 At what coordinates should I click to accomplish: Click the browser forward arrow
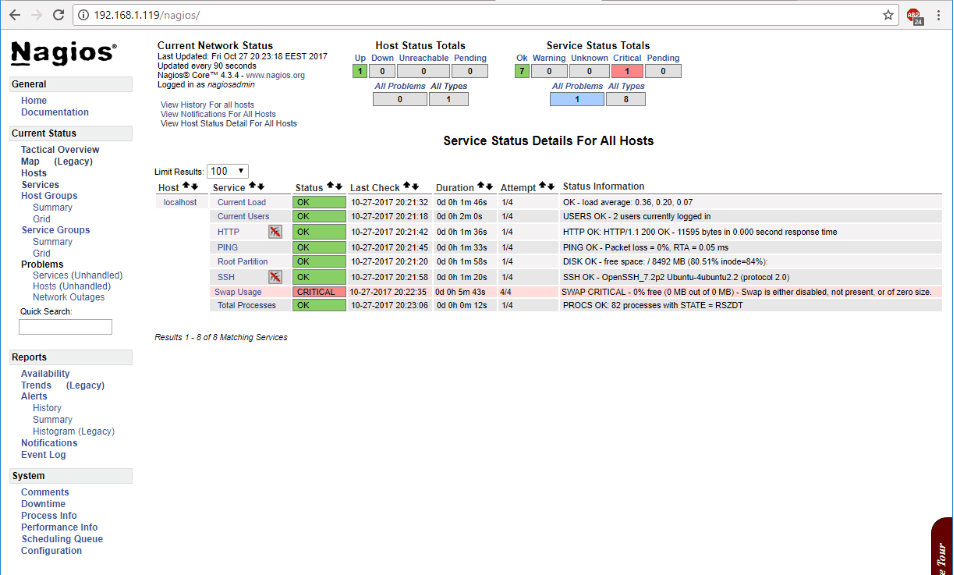click(37, 15)
